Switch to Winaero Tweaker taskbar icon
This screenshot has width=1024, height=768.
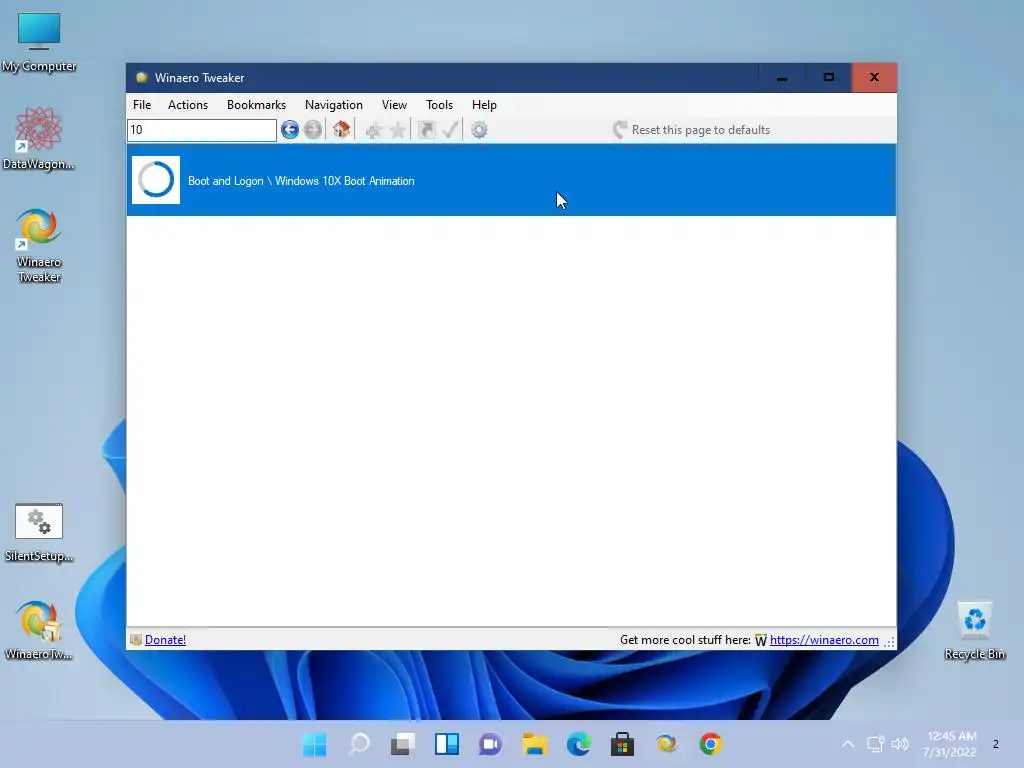pos(667,744)
